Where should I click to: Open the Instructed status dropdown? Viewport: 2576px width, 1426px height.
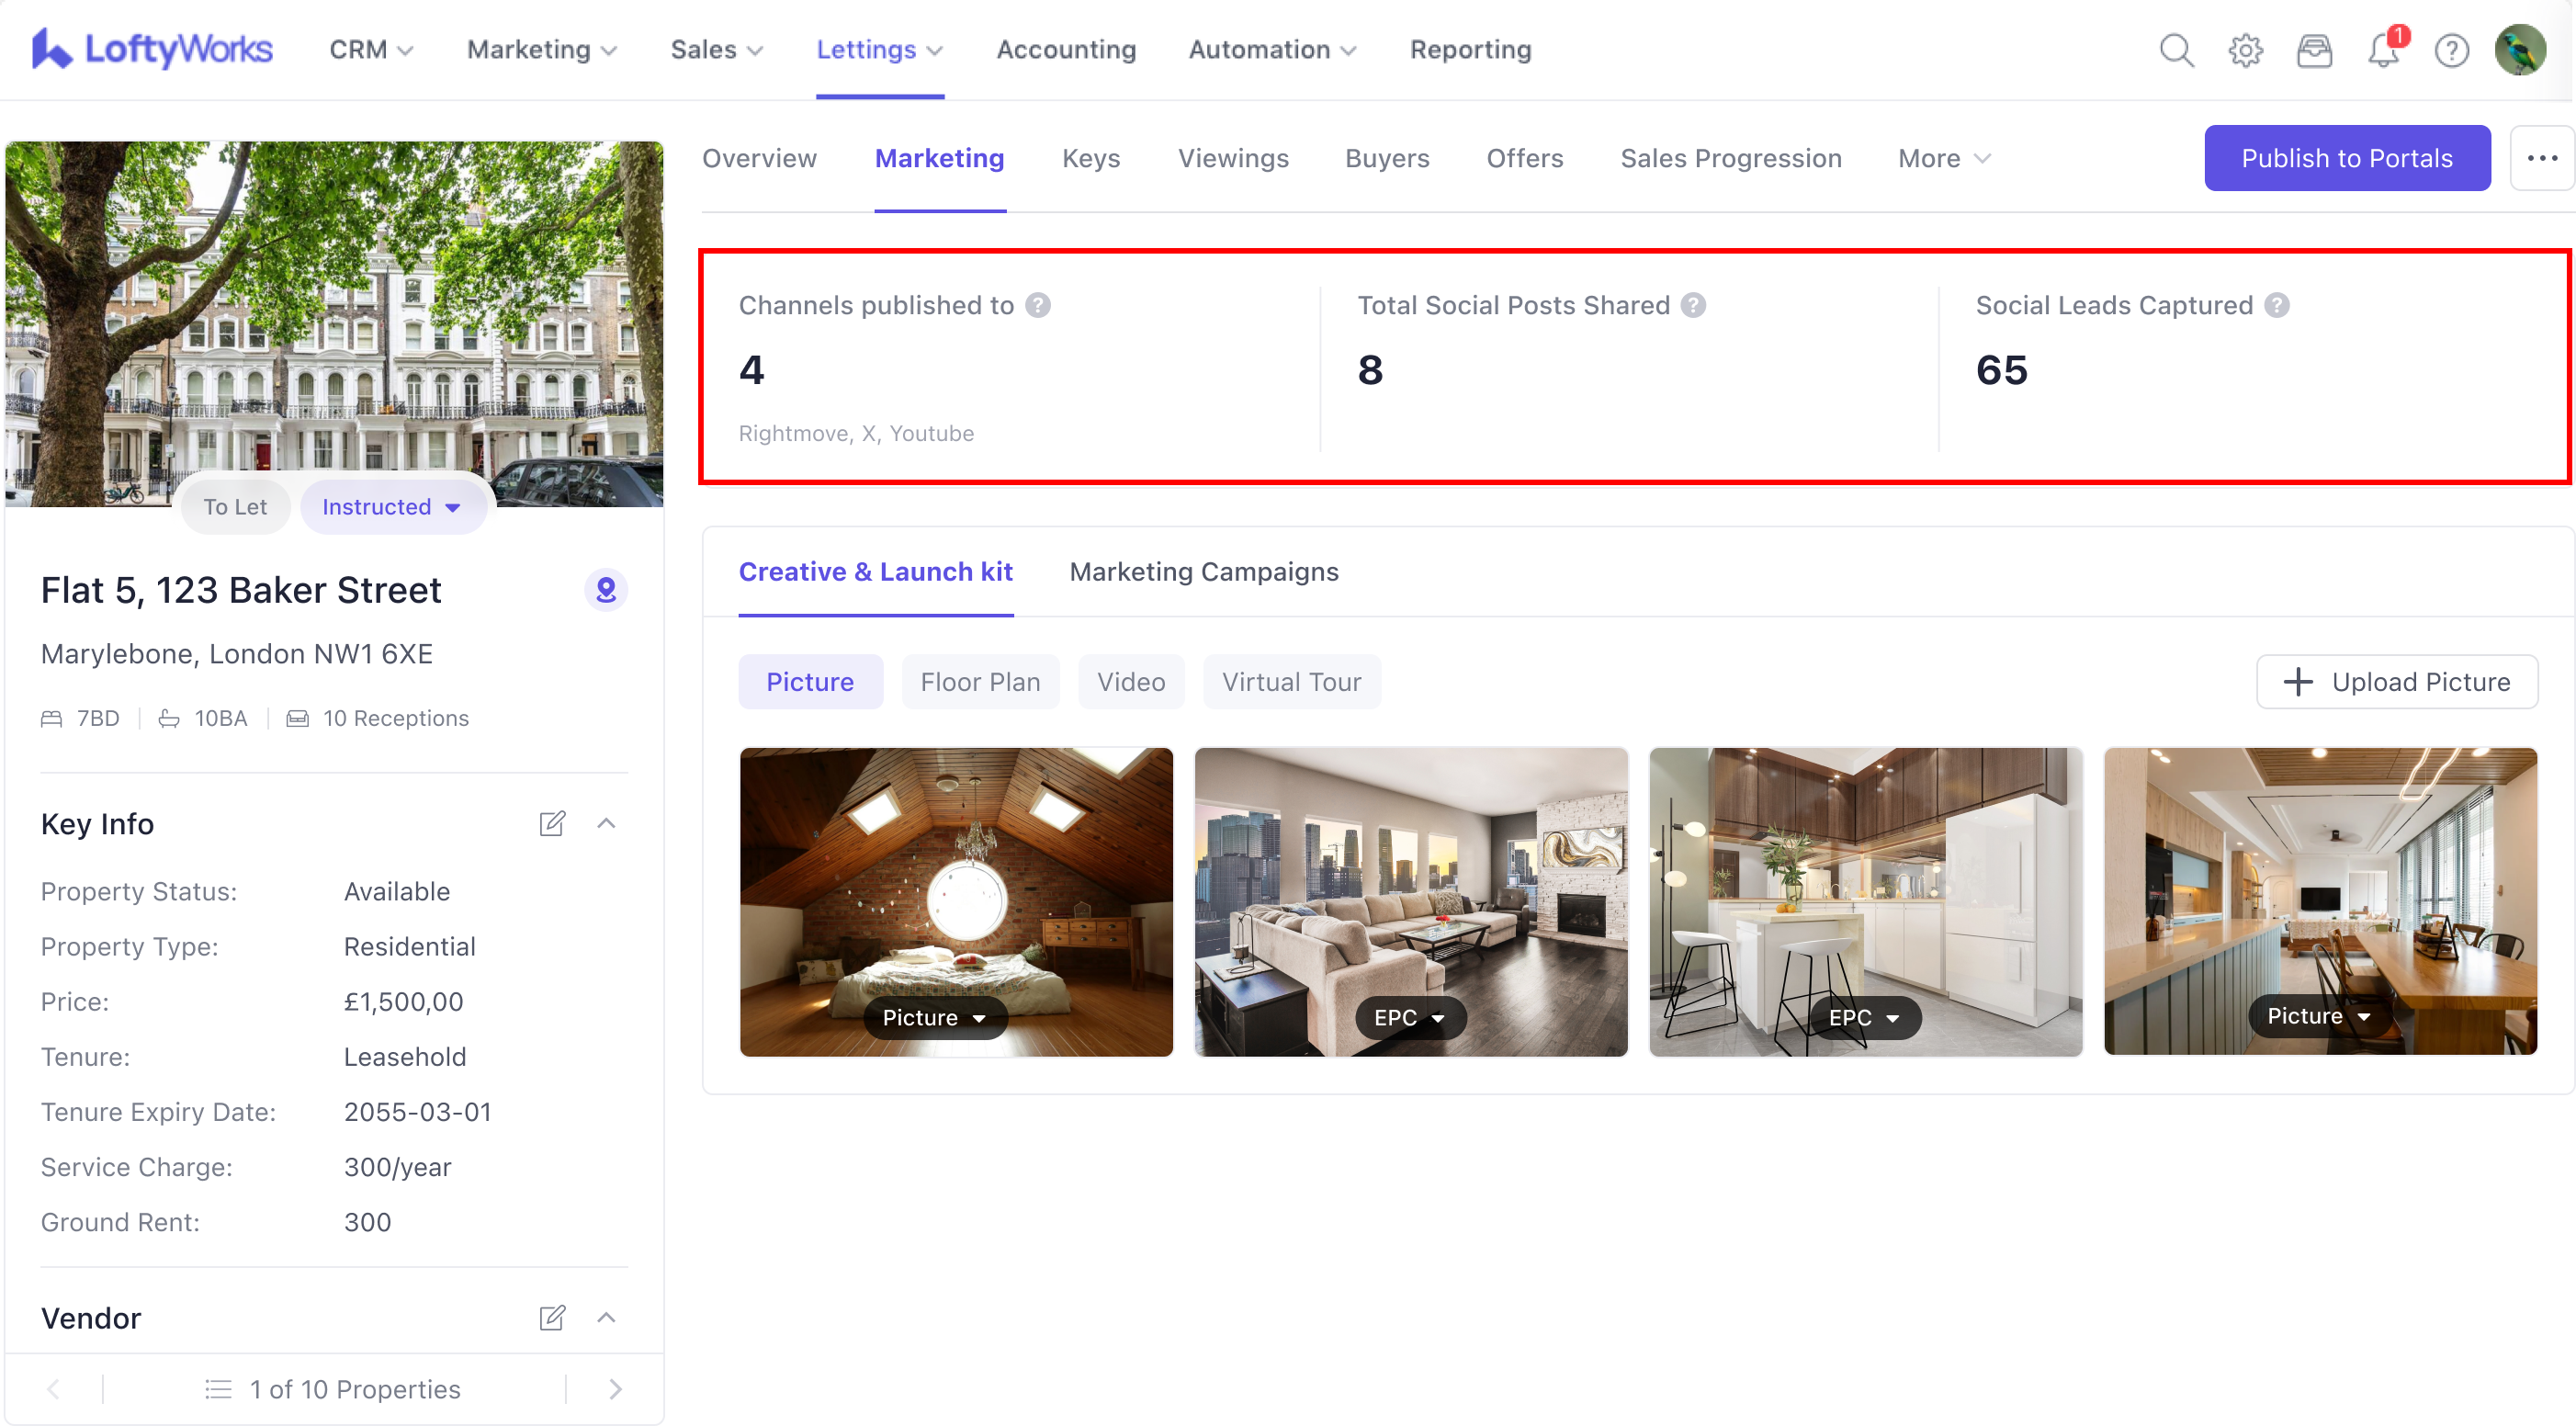[x=392, y=507]
